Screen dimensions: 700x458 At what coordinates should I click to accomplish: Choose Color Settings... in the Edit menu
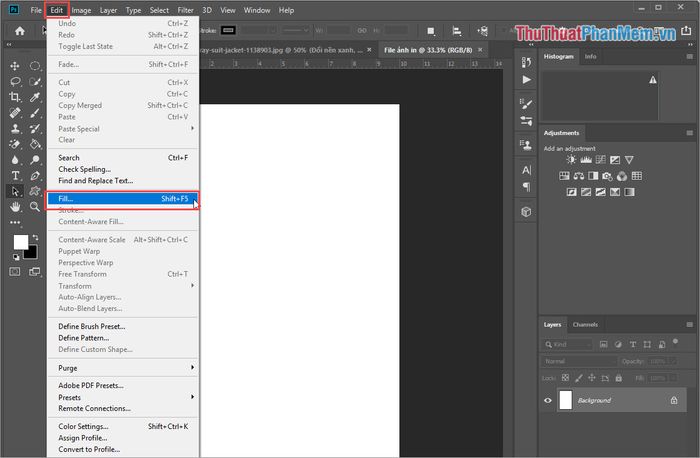click(123, 426)
